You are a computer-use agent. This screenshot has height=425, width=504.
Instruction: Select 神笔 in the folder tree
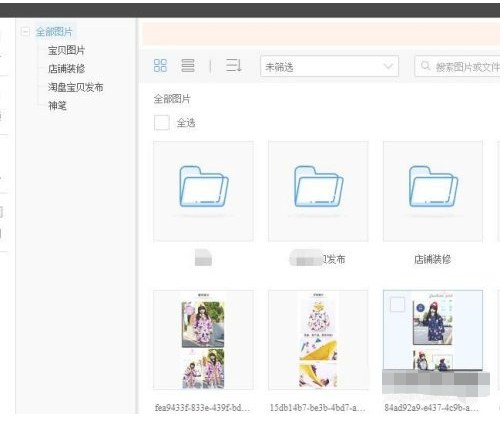tap(57, 106)
